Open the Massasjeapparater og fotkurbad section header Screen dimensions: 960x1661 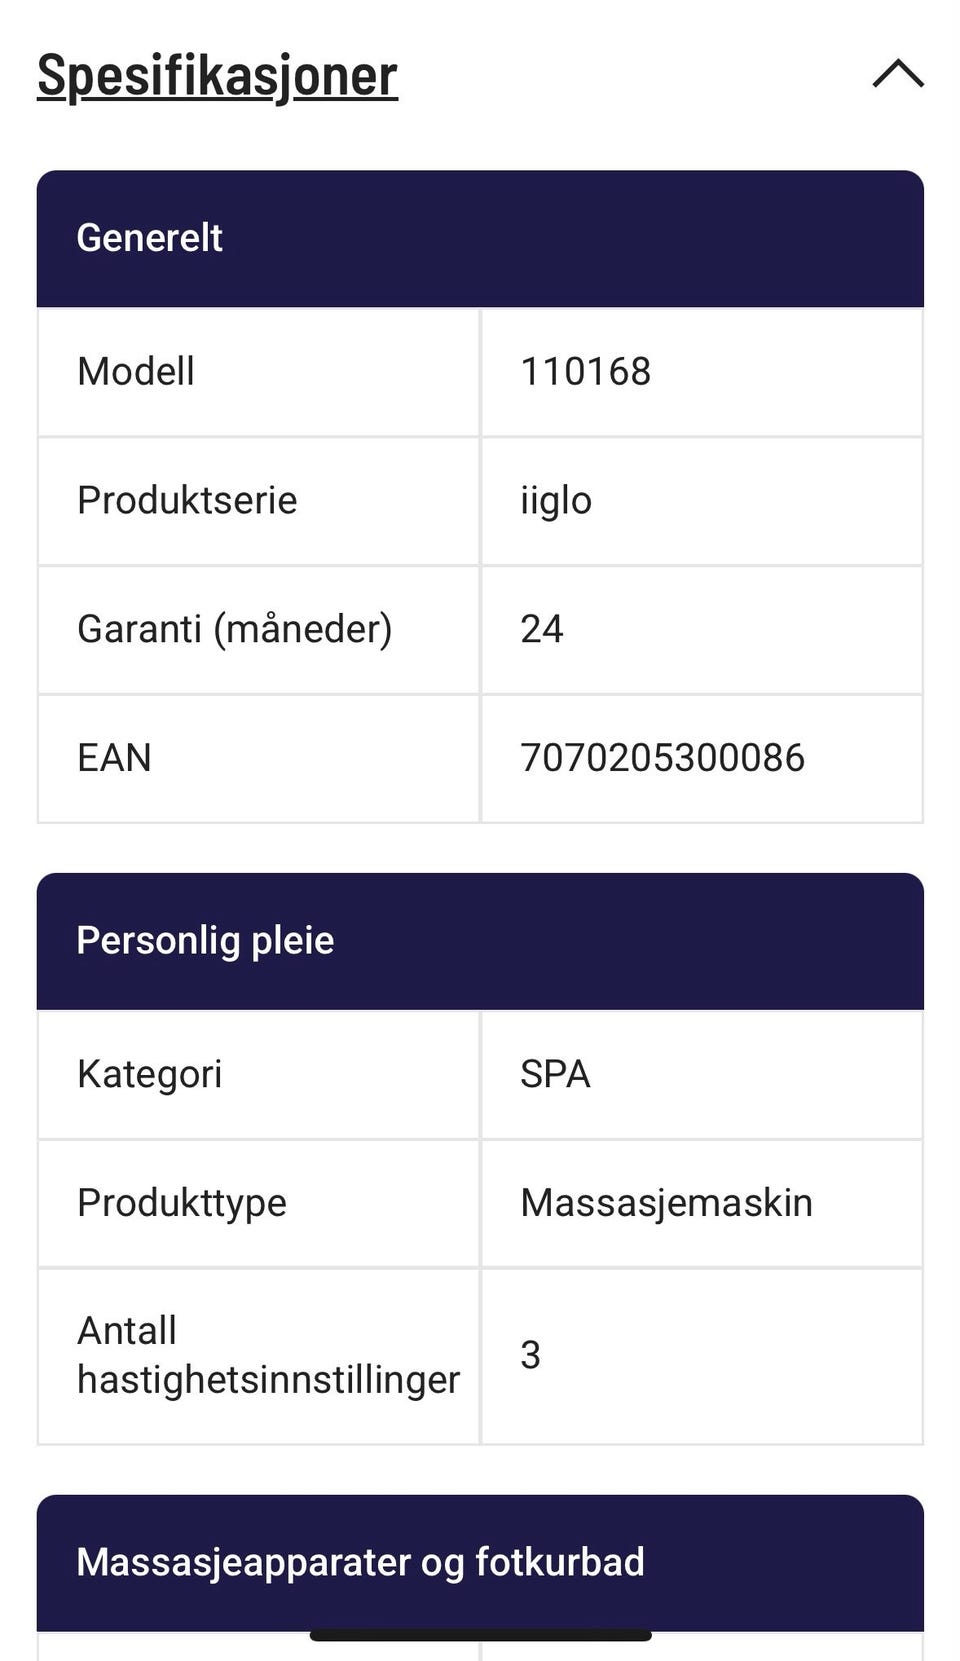pos(360,1562)
